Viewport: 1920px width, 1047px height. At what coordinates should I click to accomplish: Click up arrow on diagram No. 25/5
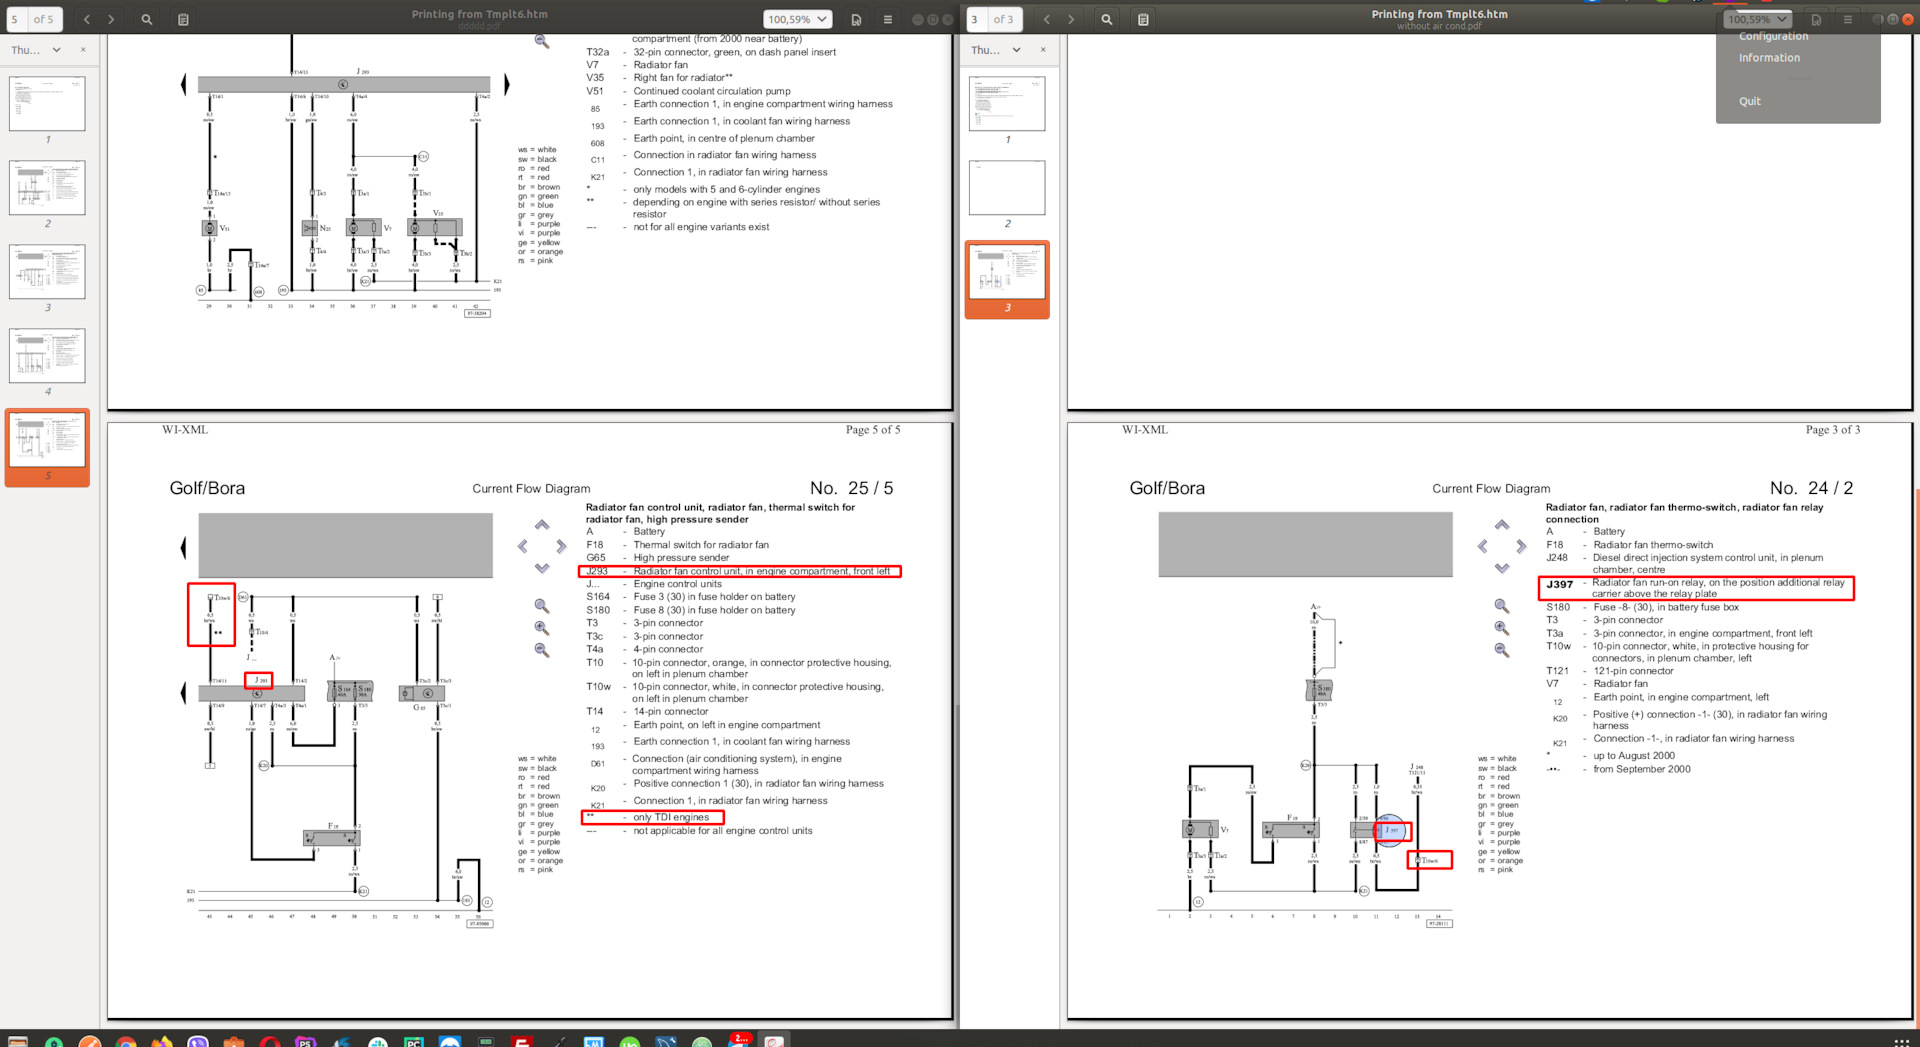(x=542, y=525)
